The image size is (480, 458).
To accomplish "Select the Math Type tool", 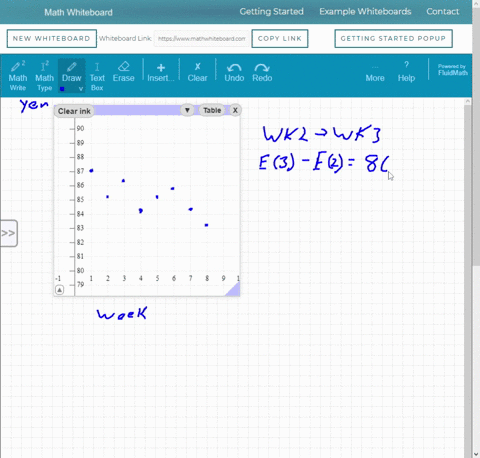I will (44, 76).
